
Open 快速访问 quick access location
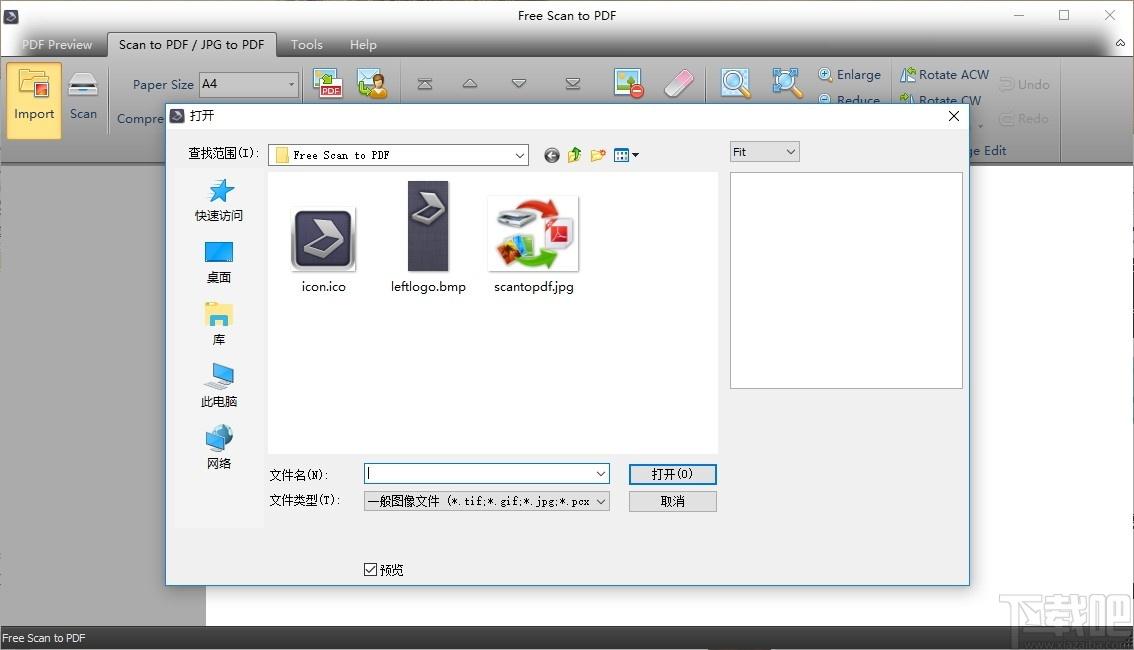219,200
